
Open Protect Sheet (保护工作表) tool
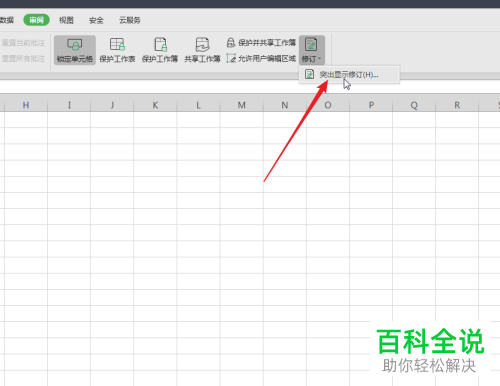[117, 50]
